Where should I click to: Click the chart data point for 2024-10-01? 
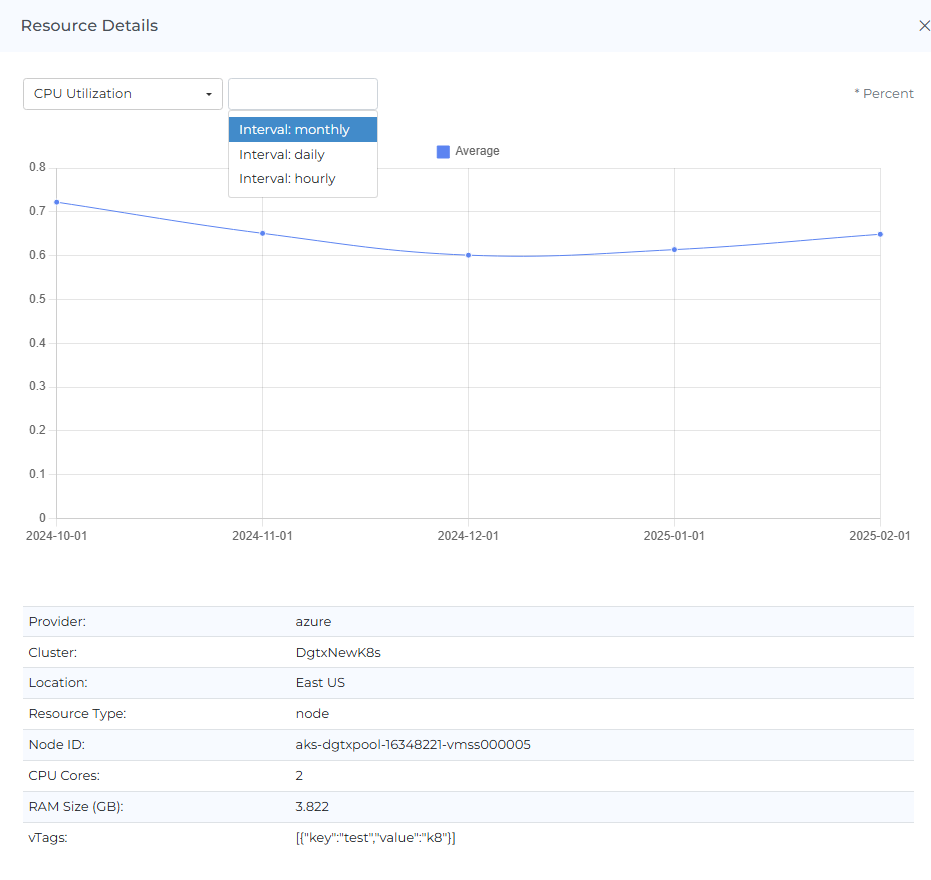[x=57, y=202]
